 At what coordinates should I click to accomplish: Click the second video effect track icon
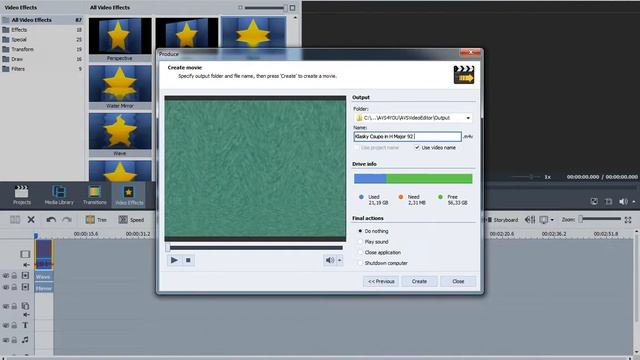pyautogui.click(x=25, y=287)
